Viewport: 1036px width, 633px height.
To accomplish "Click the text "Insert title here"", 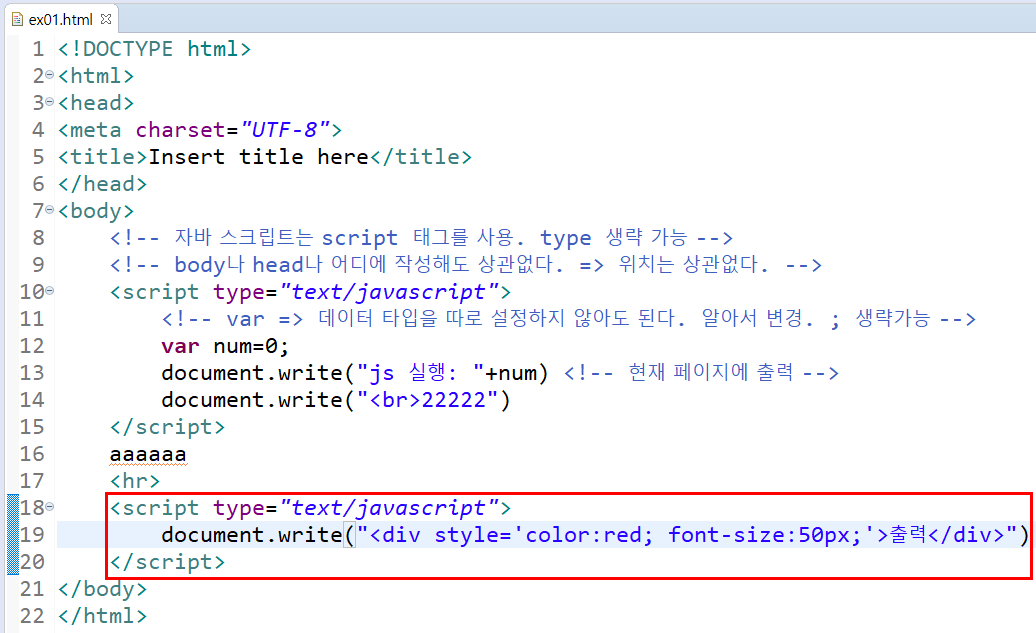I will 258,157.
